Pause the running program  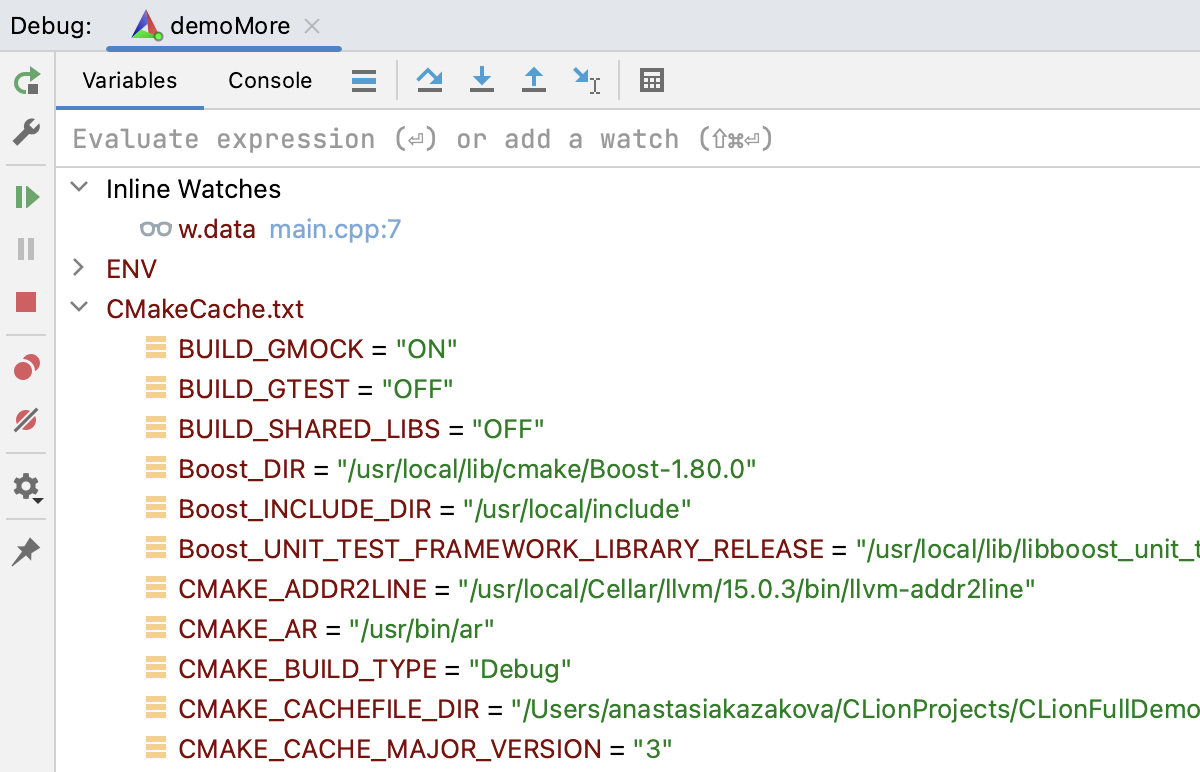pyautogui.click(x=27, y=249)
